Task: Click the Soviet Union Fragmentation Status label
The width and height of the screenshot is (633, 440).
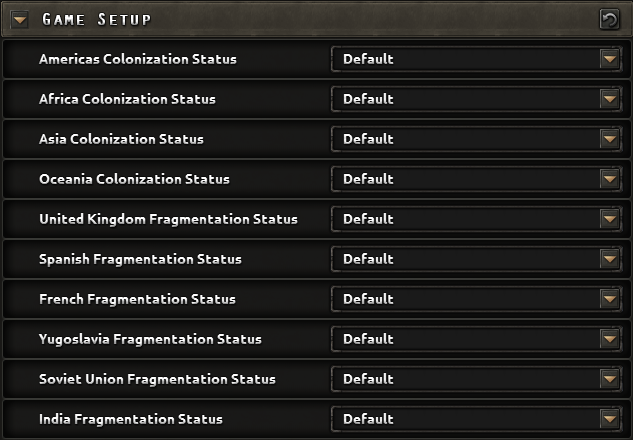Action: click(x=157, y=379)
